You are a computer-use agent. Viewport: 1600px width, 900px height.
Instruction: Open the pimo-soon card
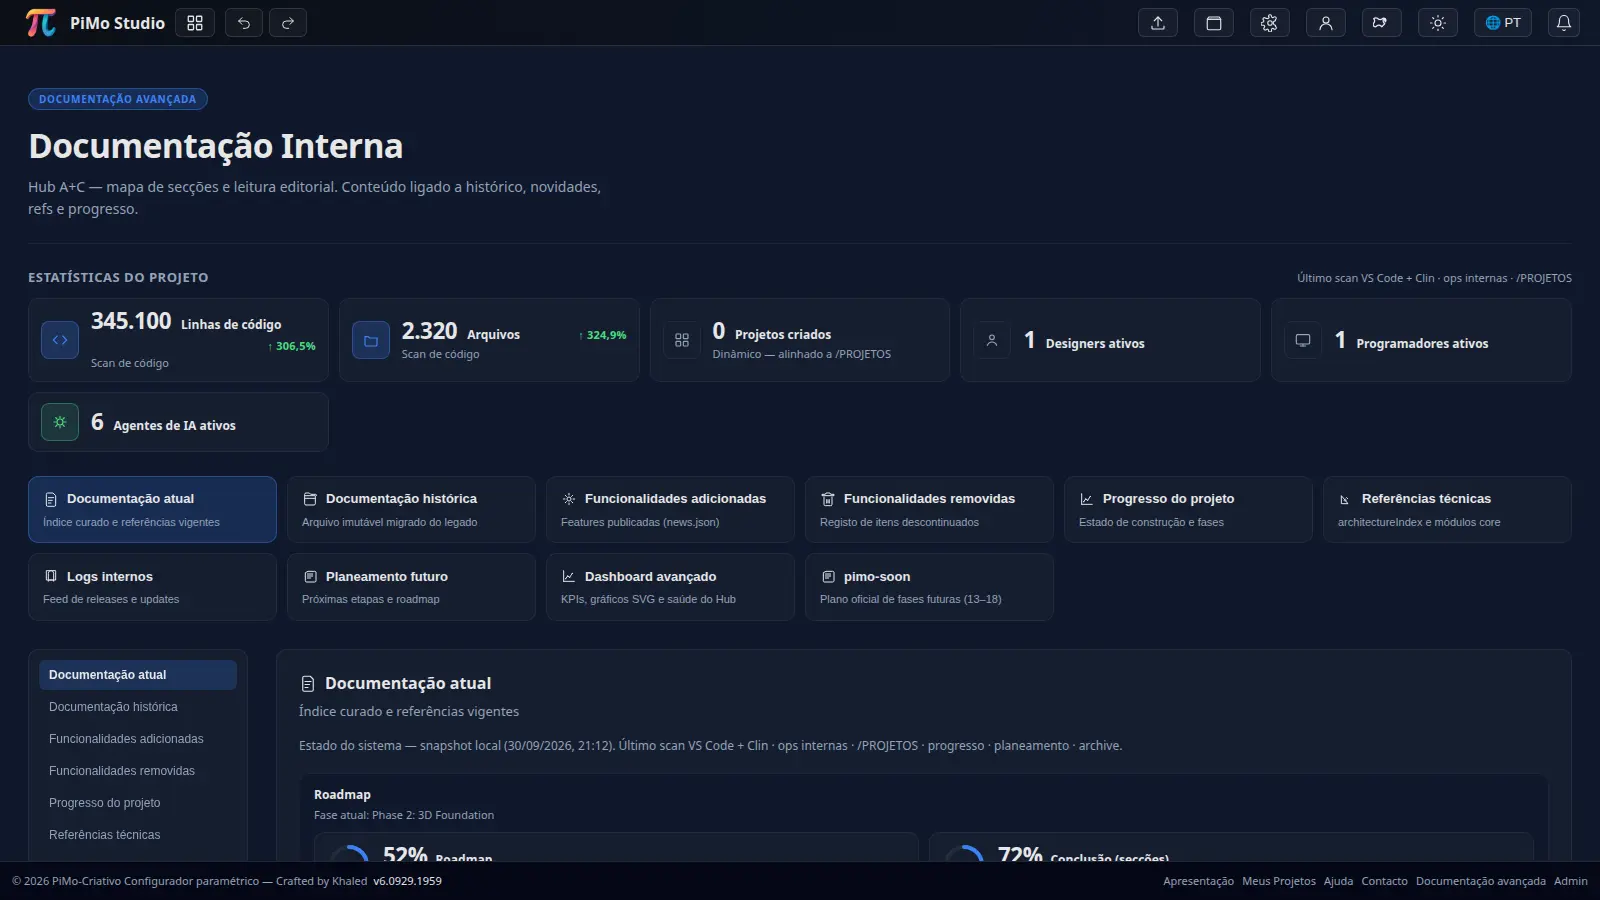coord(929,587)
